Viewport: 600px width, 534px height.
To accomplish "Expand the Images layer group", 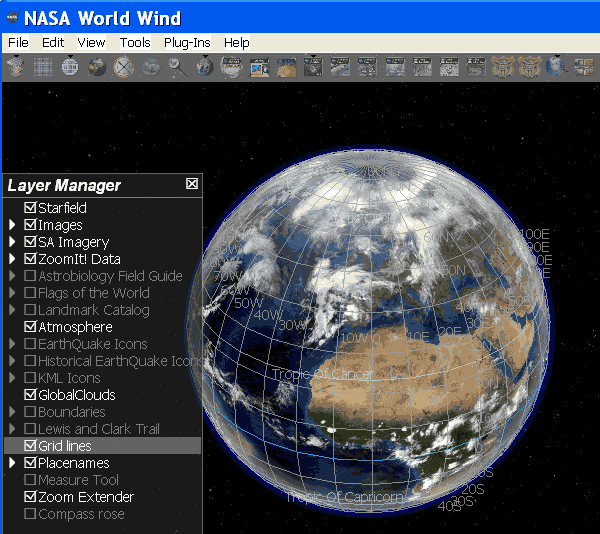I will click(x=12, y=225).
